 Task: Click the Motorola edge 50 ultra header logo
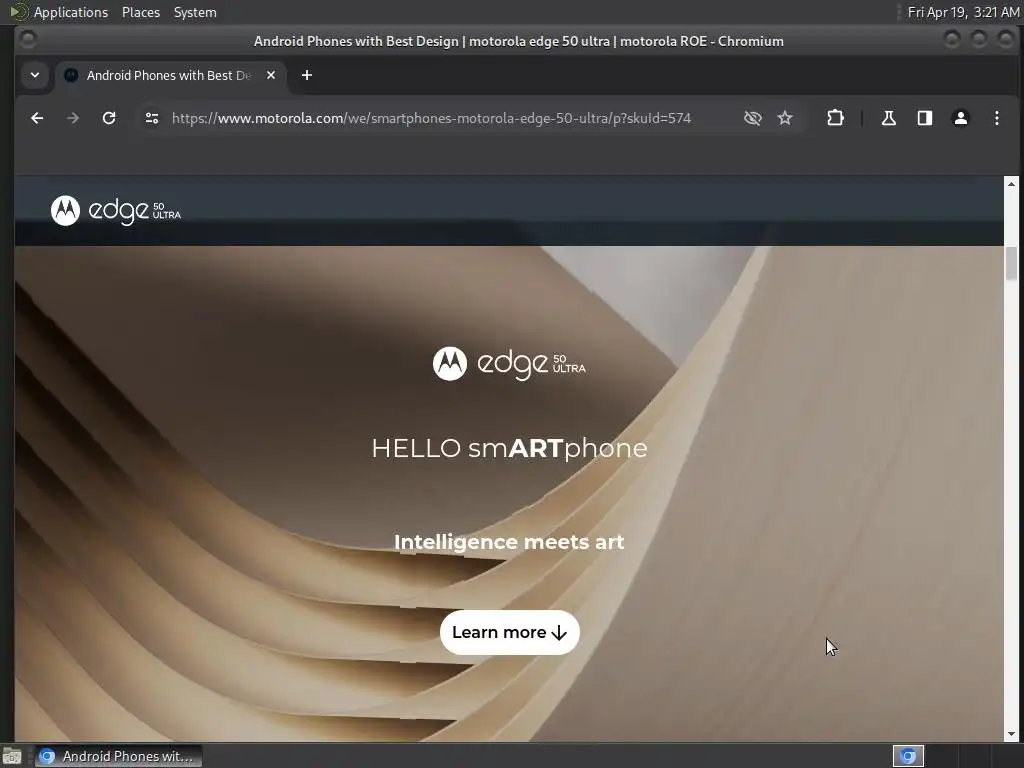tap(116, 210)
